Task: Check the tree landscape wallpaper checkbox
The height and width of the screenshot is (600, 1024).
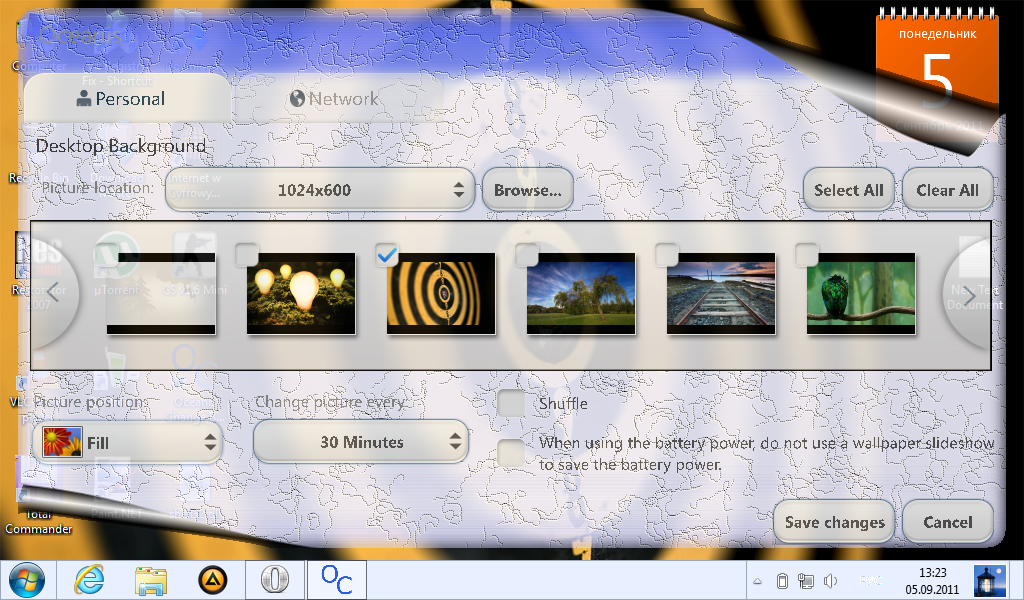Action: (x=526, y=255)
